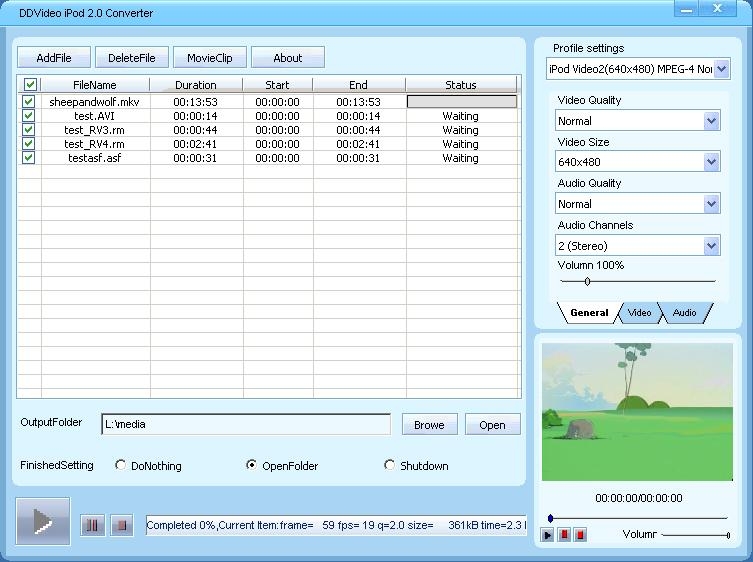The height and width of the screenshot is (562, 753).
Task: Switch to the Audio settings tab
Action: tap(684, 313)
